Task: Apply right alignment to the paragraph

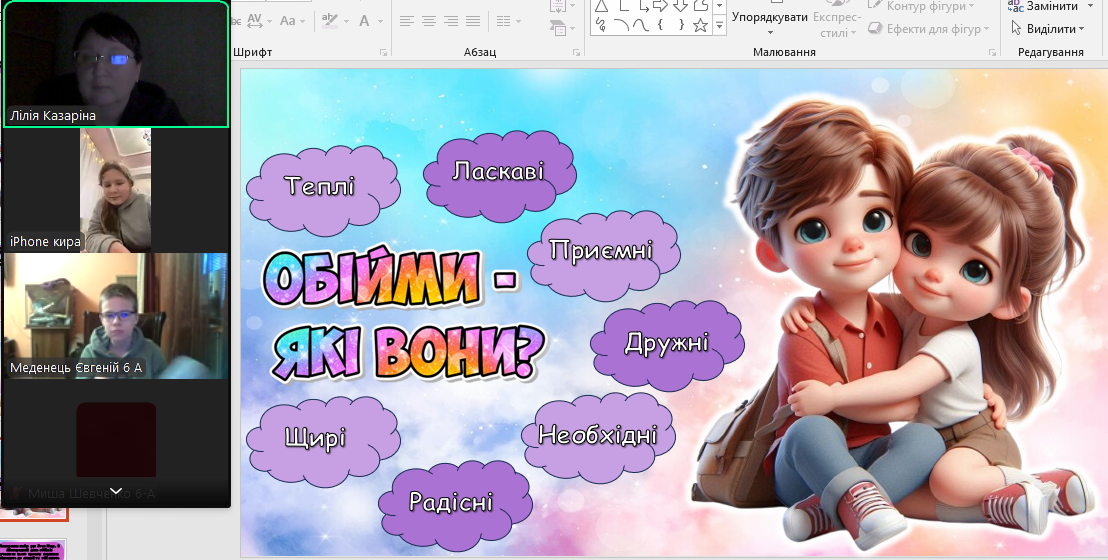Action: pos(451,21)
